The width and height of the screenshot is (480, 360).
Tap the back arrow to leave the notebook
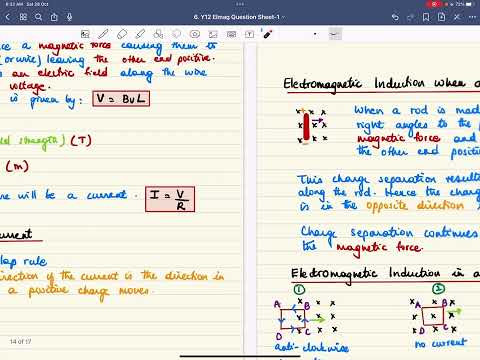[x=8, y=17]
